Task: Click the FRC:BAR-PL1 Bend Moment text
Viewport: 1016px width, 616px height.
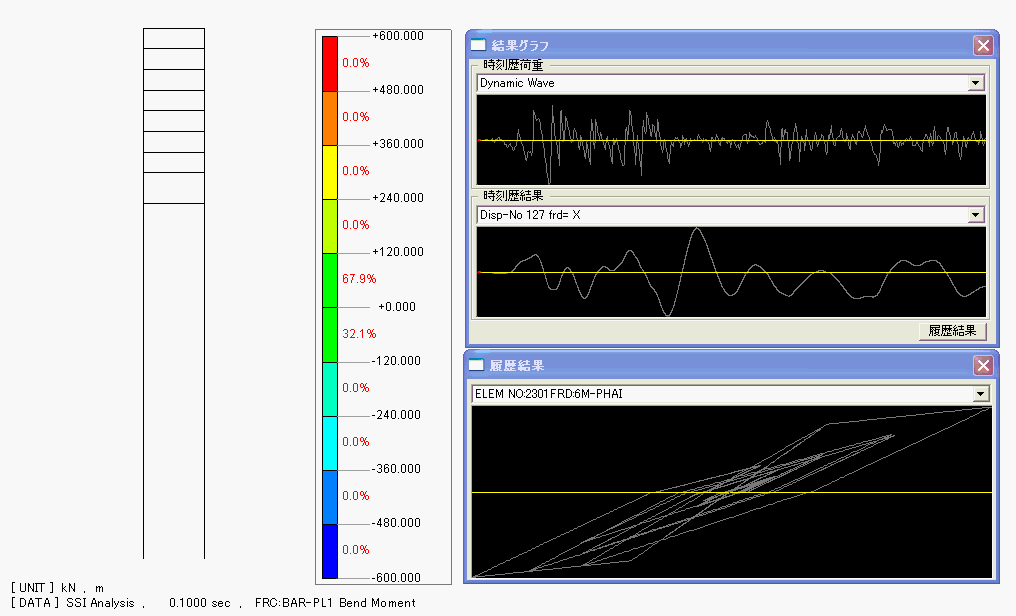Action: [335, 603]
